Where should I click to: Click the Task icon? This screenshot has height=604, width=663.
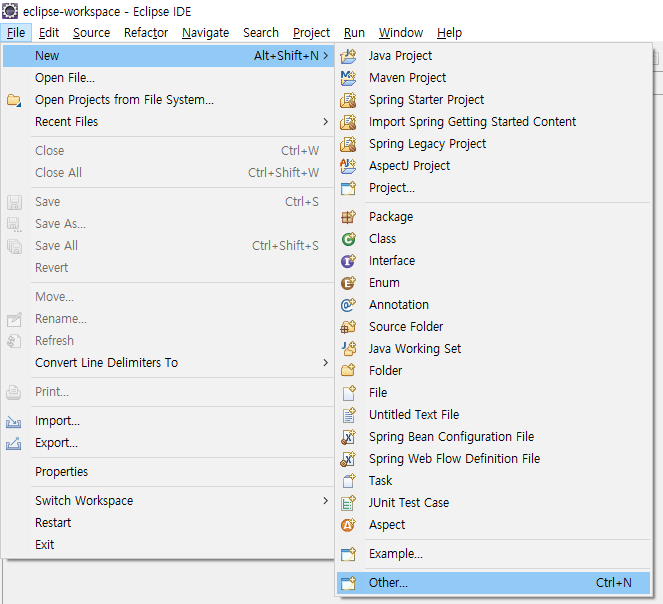348,481
